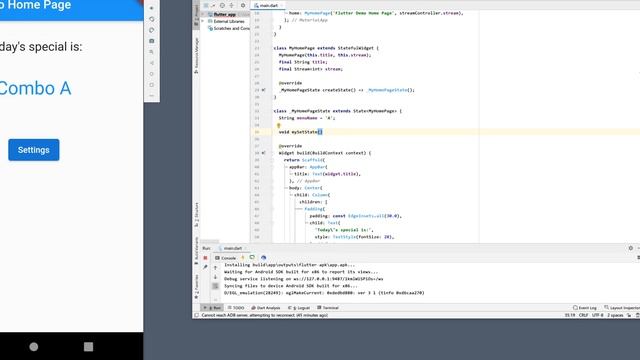The width and height of the screenshot is (640, 360).
Task: Click the status bar tool windows toggle icon
Action: (x=197, y=315)
